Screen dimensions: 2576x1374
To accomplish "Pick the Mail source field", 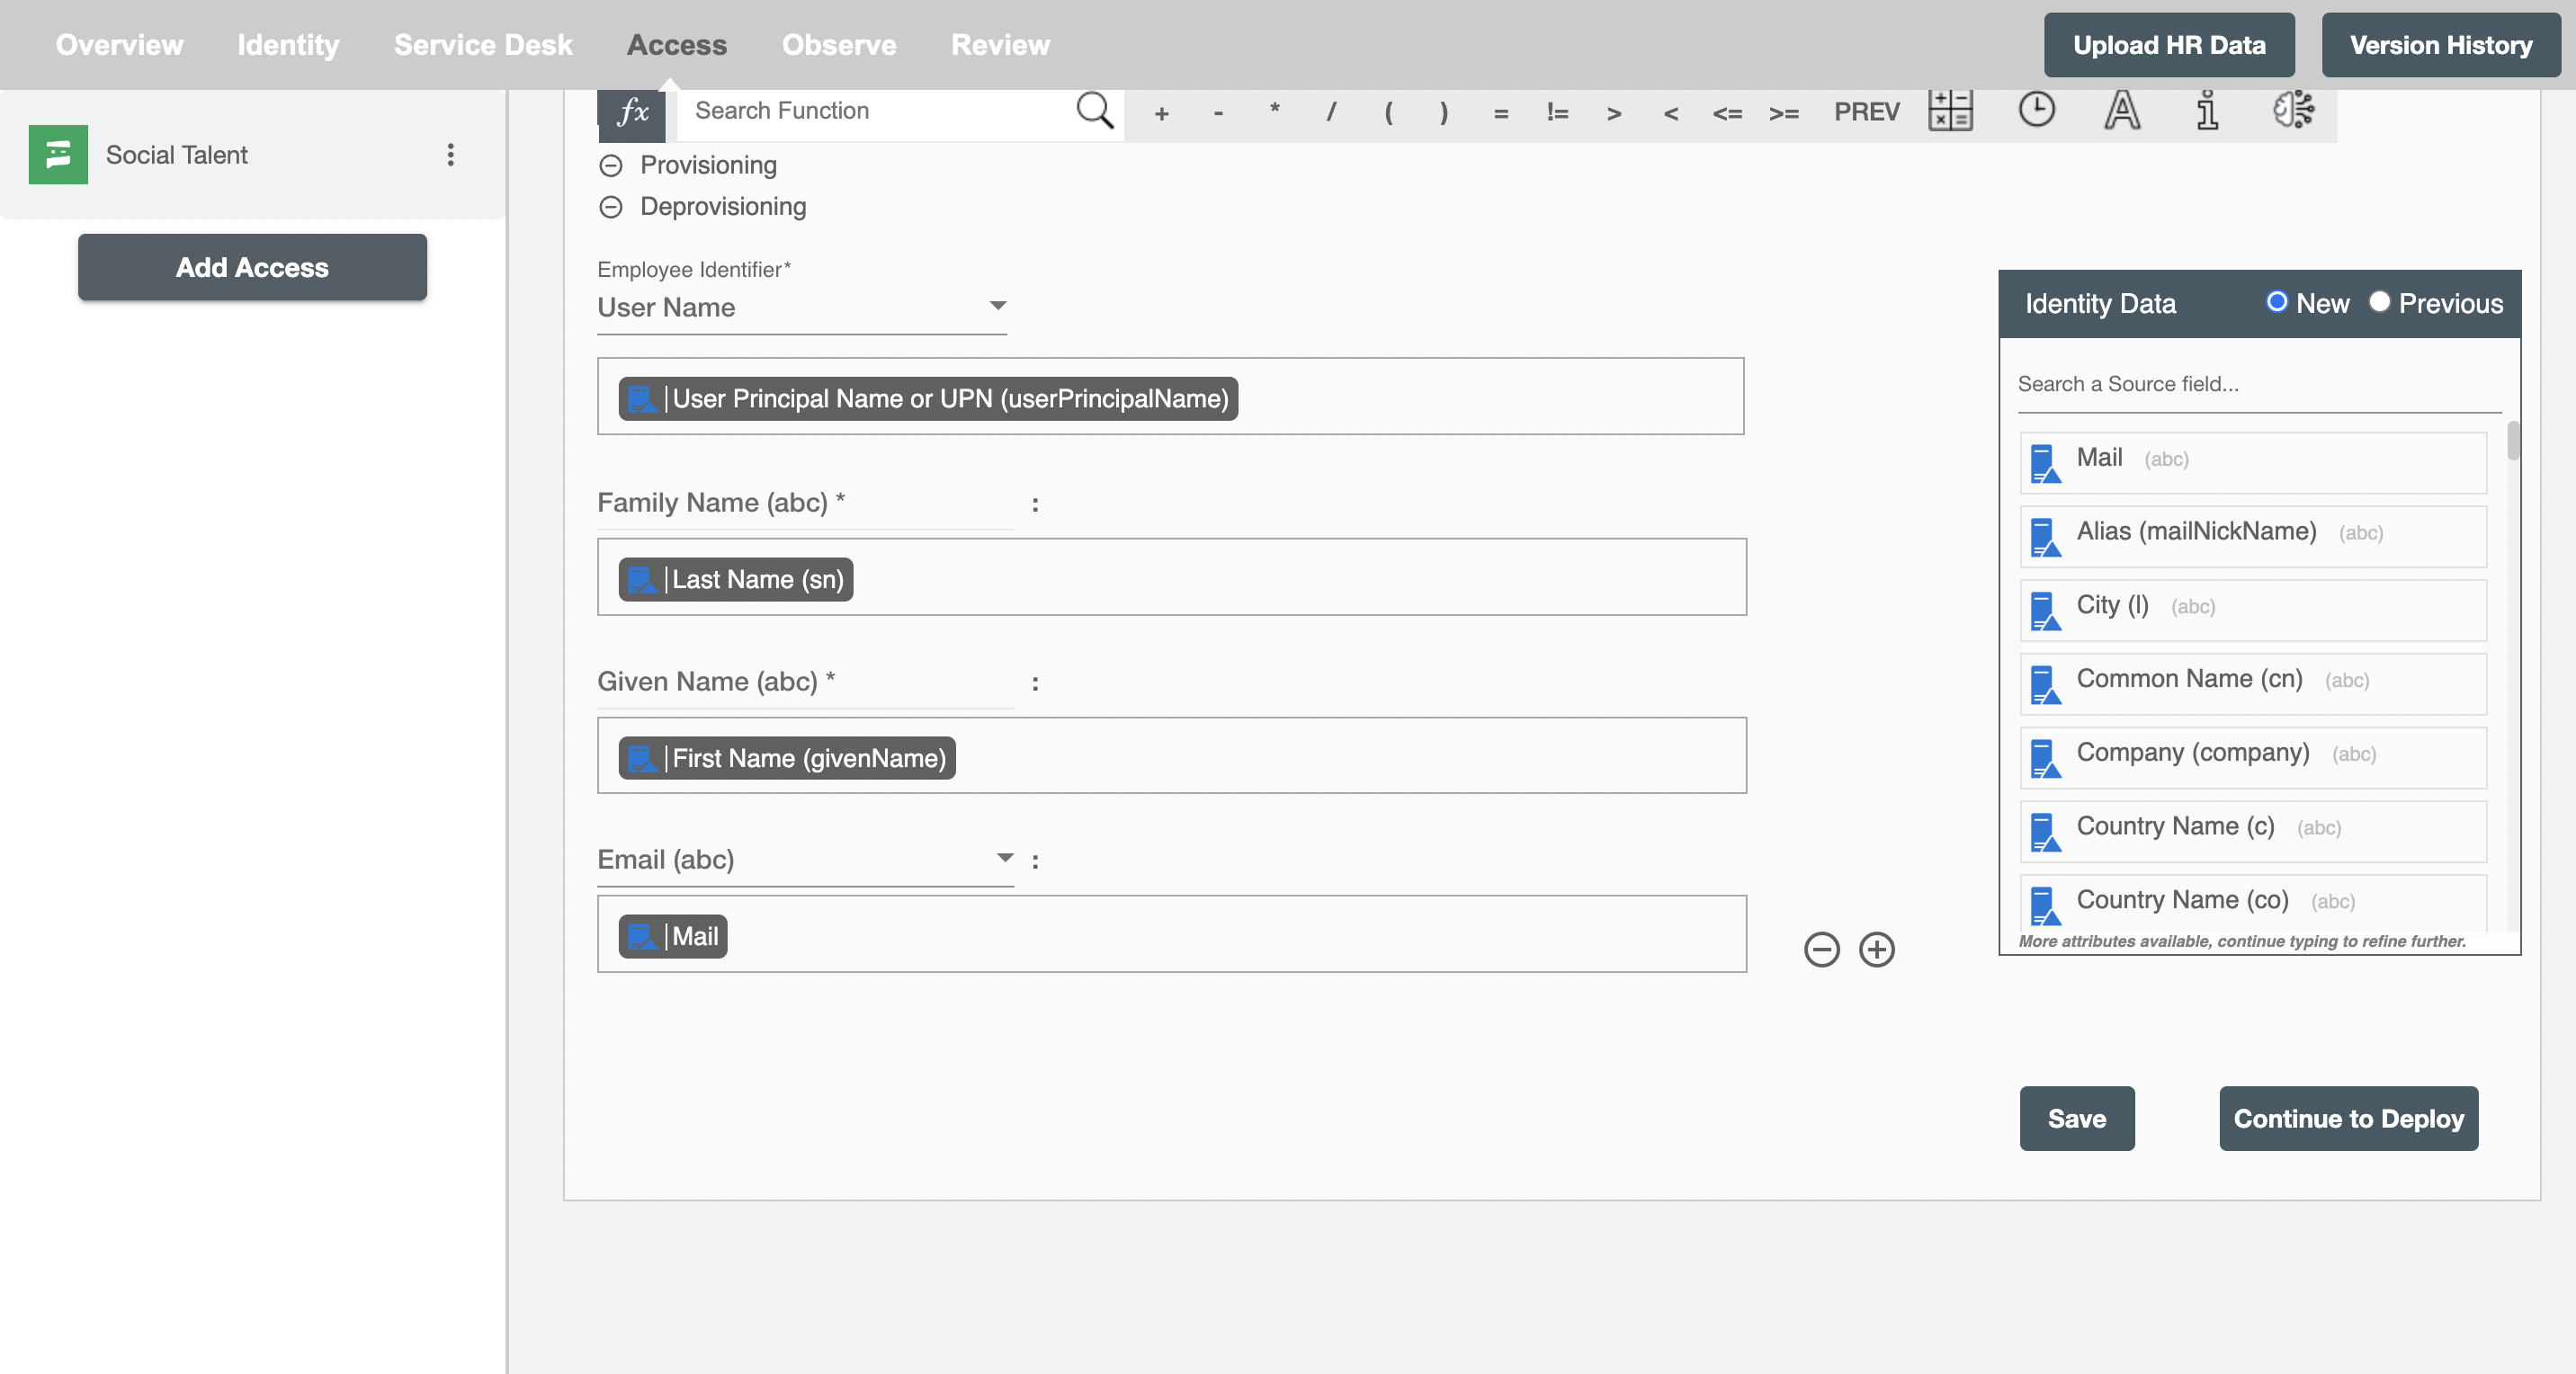I will click(2253, 463).
